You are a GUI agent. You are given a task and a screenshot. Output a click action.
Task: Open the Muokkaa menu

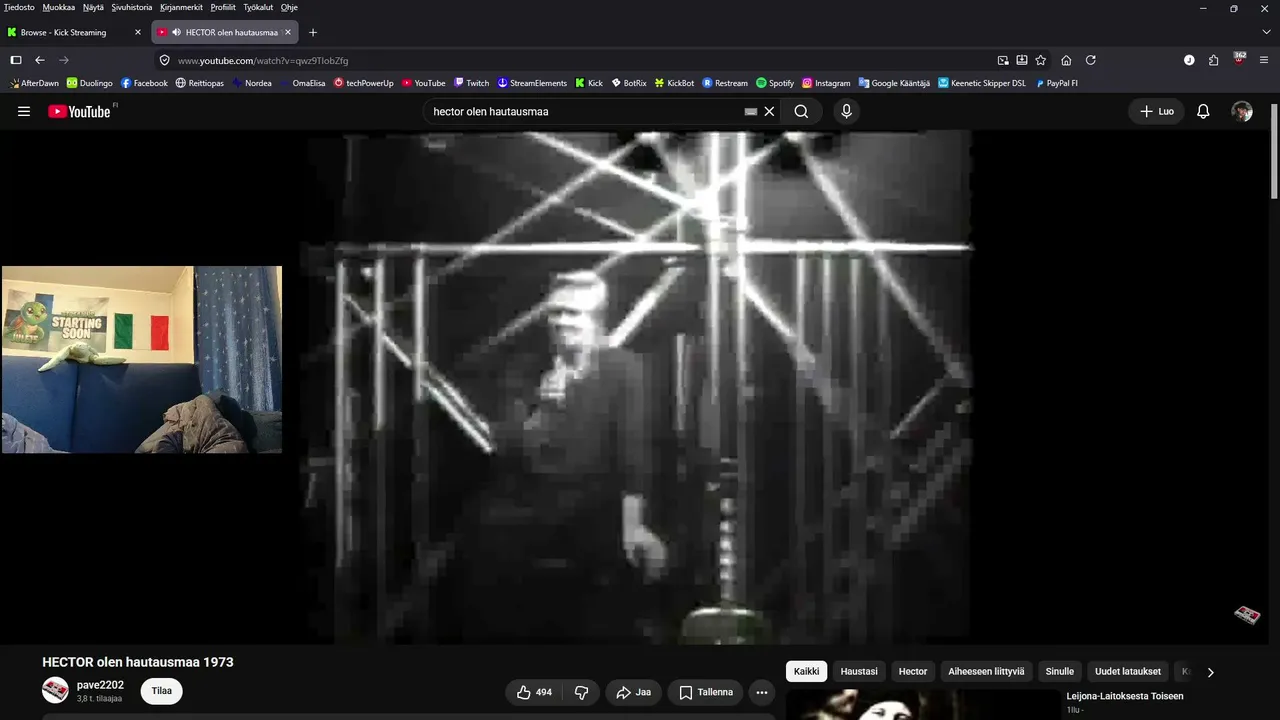pyautogui.click(x=59, y=7)
